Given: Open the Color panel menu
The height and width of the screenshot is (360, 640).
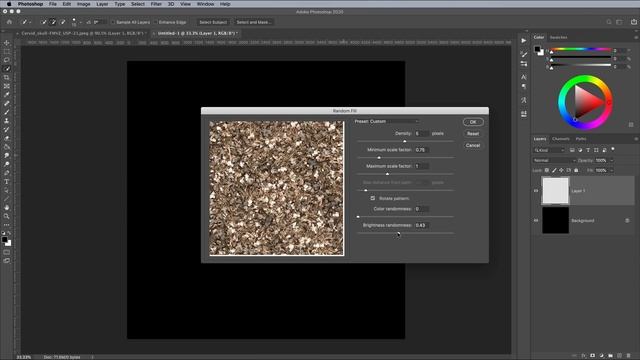Looking at the screenshot, I should tap(636, 37).
